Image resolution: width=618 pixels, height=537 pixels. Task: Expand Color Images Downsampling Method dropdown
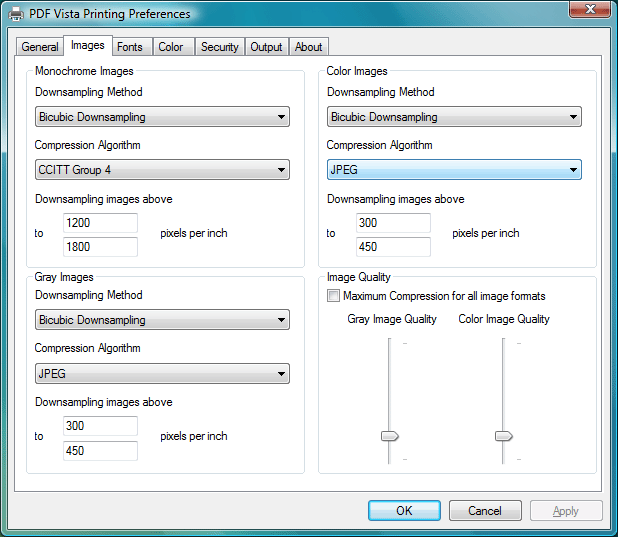pyautogui.click(x=454, y=117)
